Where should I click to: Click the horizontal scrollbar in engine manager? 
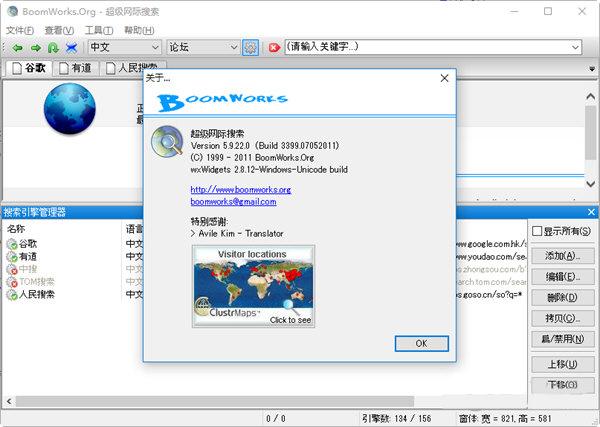point(214,401)
